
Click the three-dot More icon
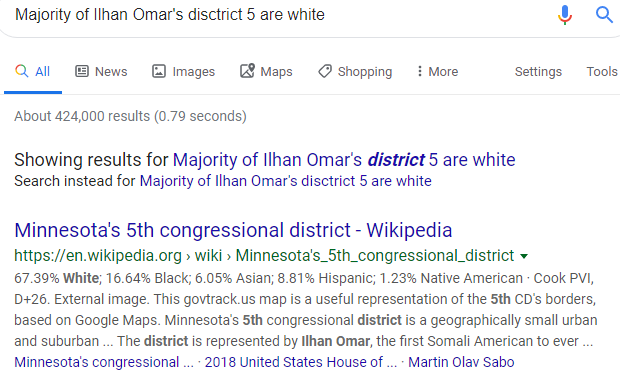(420, 71)
